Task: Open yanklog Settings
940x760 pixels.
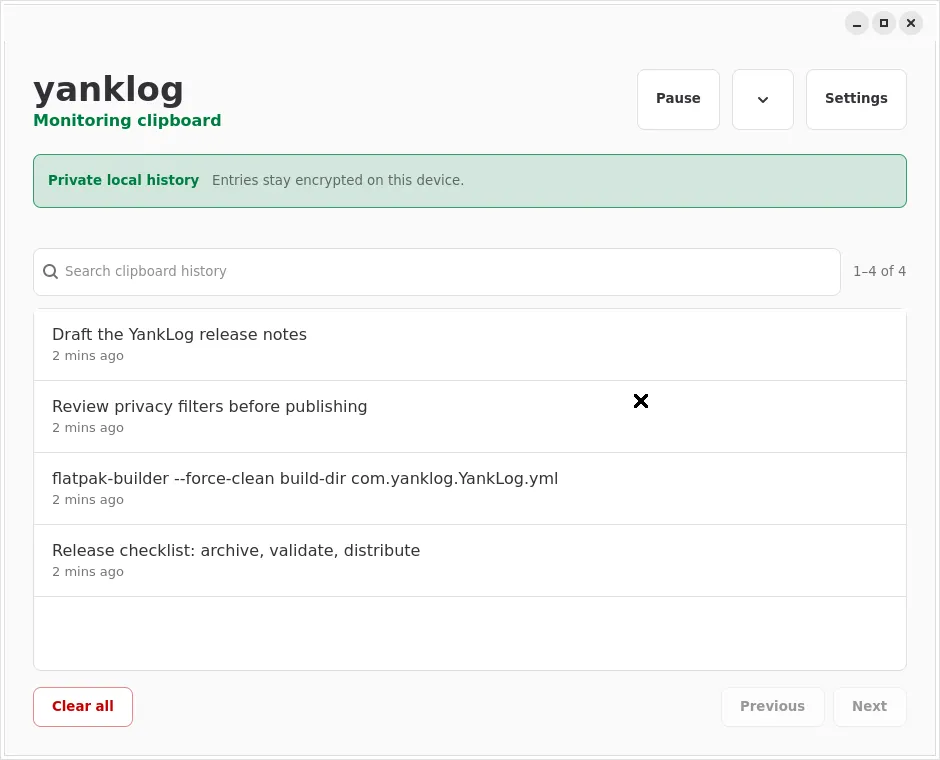Action: [x=856, y=99]
